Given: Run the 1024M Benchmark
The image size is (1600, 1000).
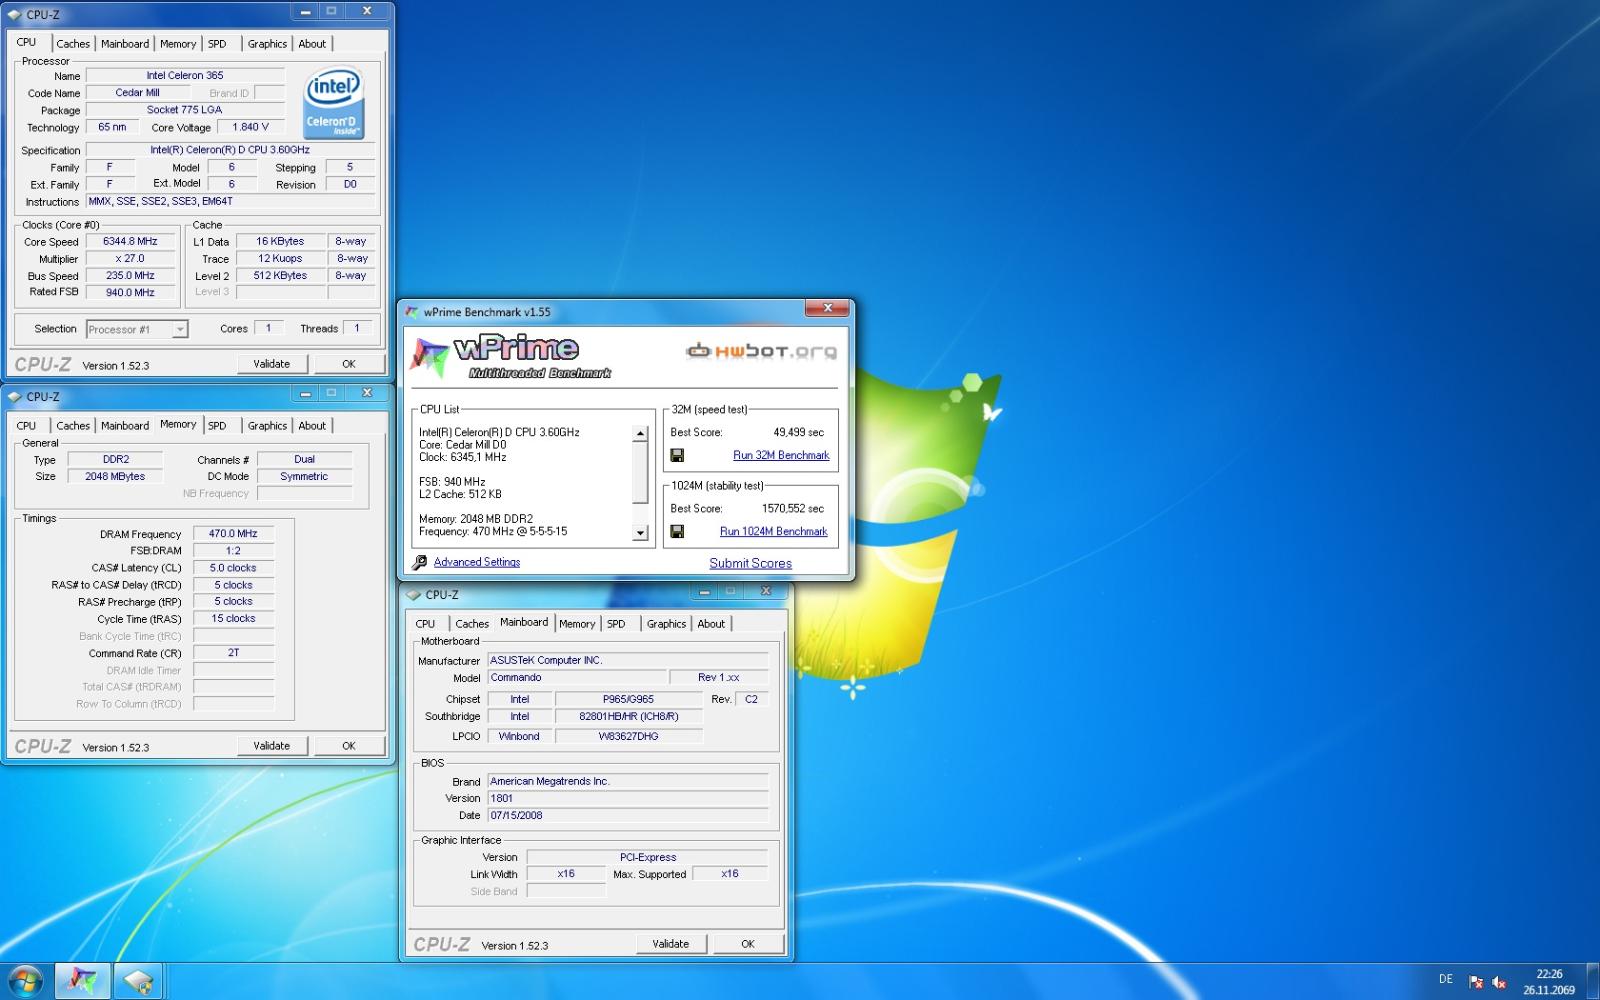Looking at the screenshot, I should (774, 531).
